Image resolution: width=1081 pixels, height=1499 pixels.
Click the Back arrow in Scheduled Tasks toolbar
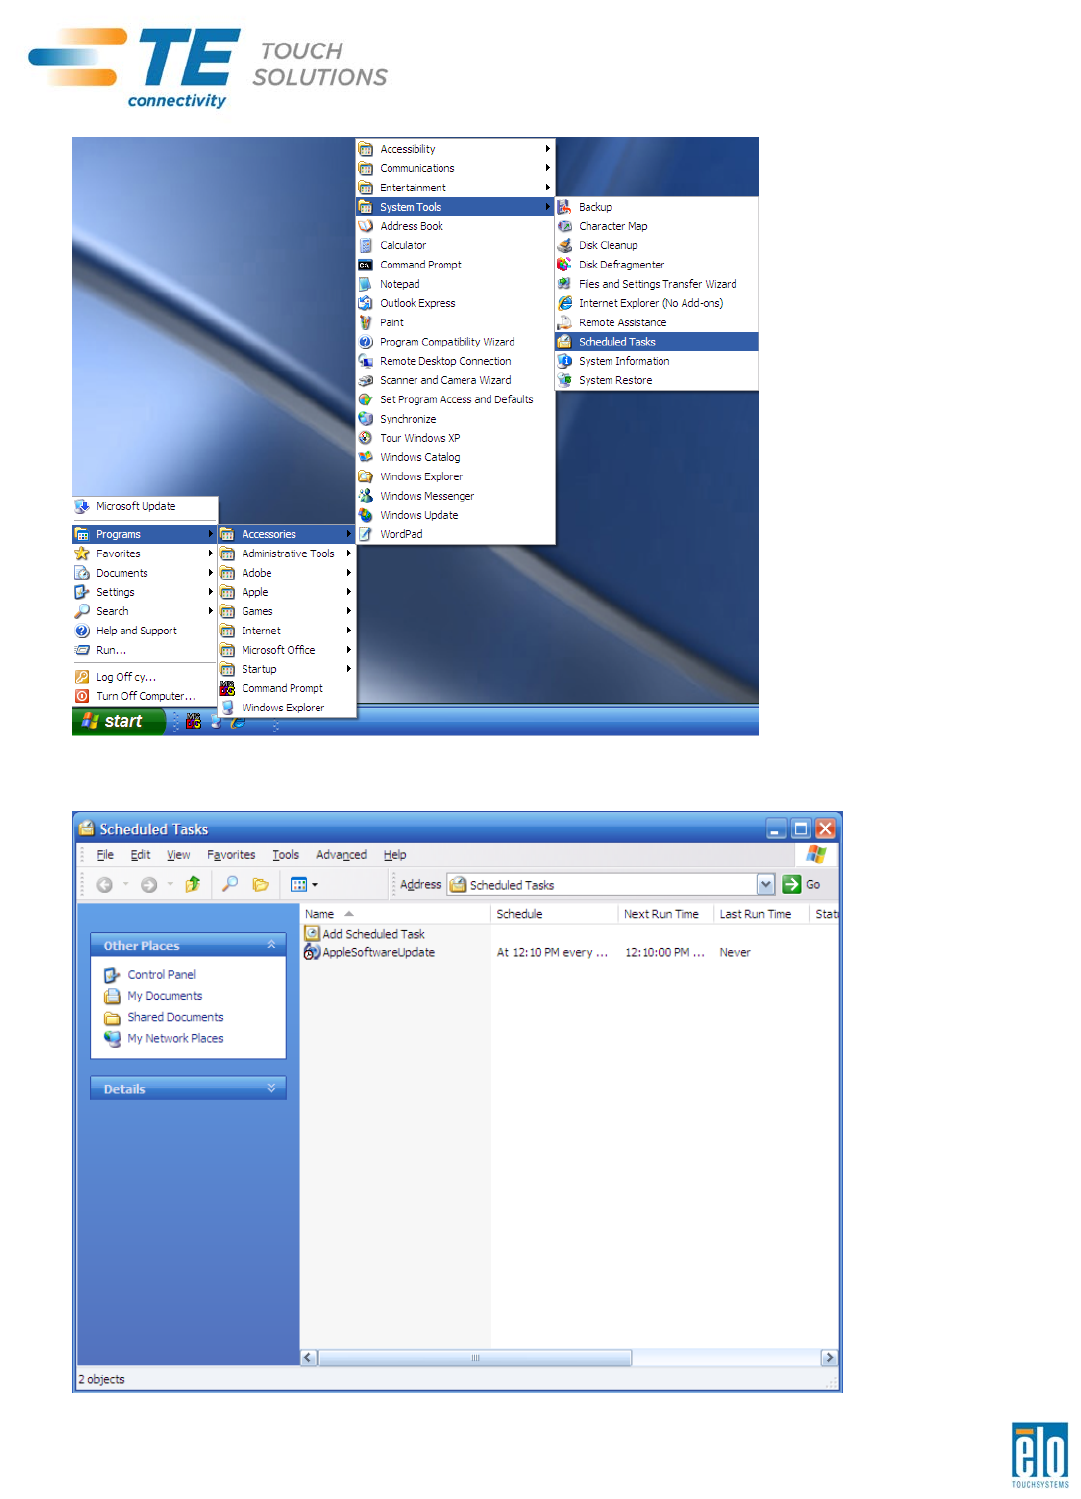coord(104,885)
